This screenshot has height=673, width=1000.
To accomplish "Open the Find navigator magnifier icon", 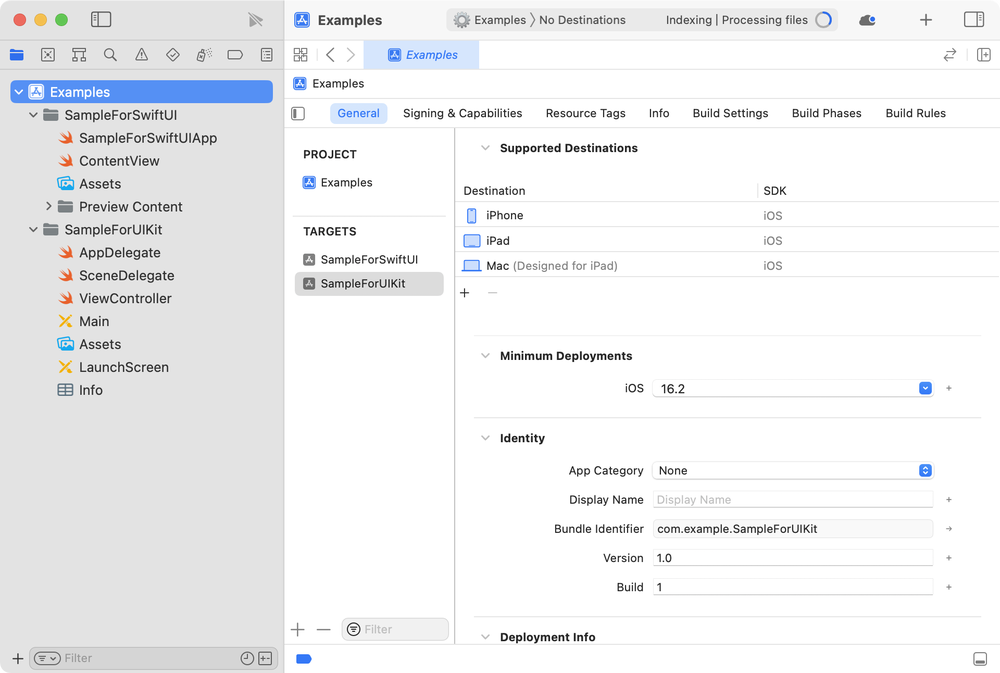I will pyautogui.click(x=110, y=55).
